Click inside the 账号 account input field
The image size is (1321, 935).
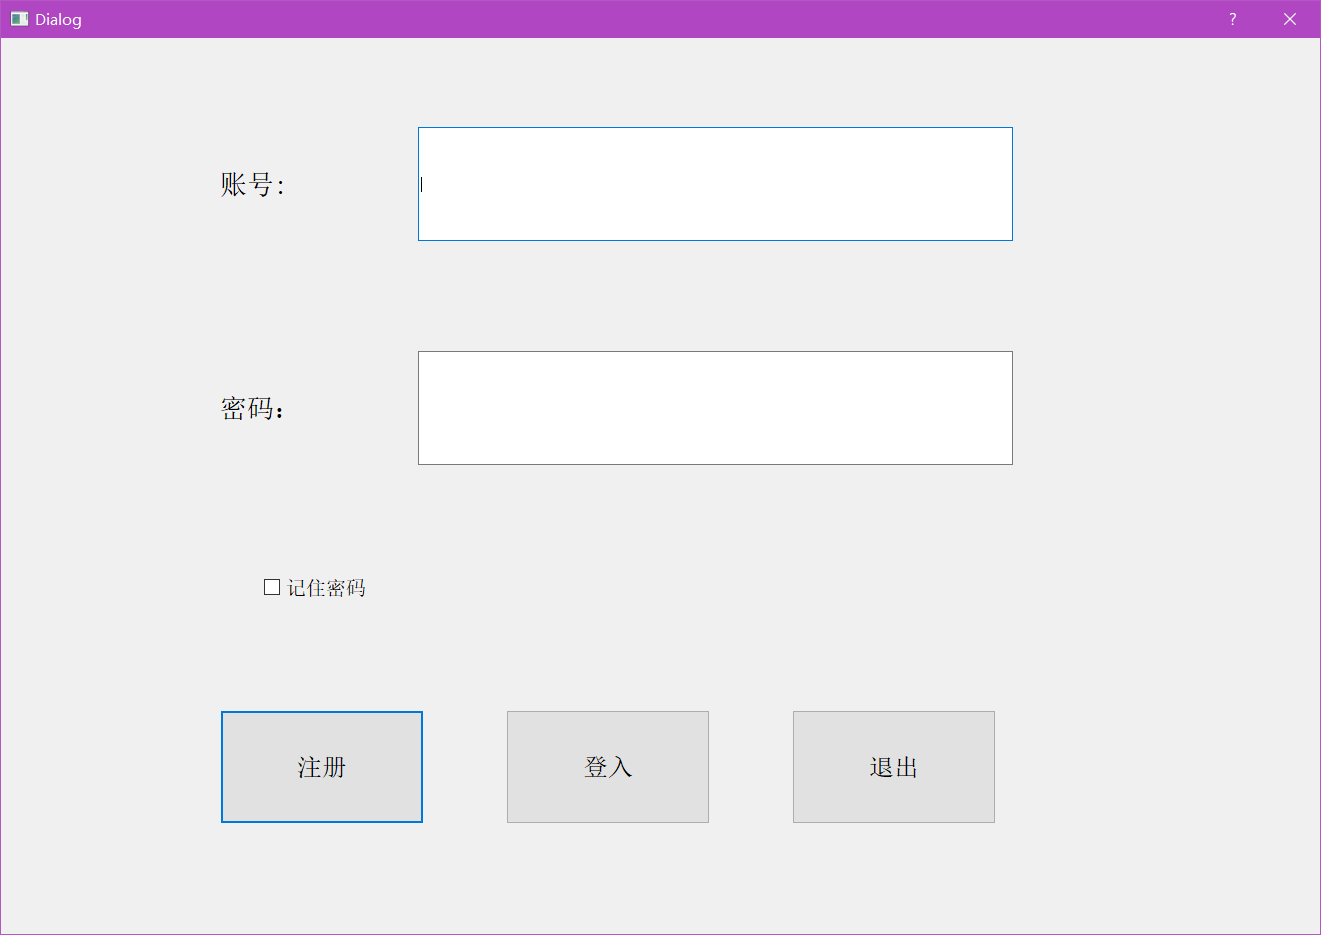(715, 184)
